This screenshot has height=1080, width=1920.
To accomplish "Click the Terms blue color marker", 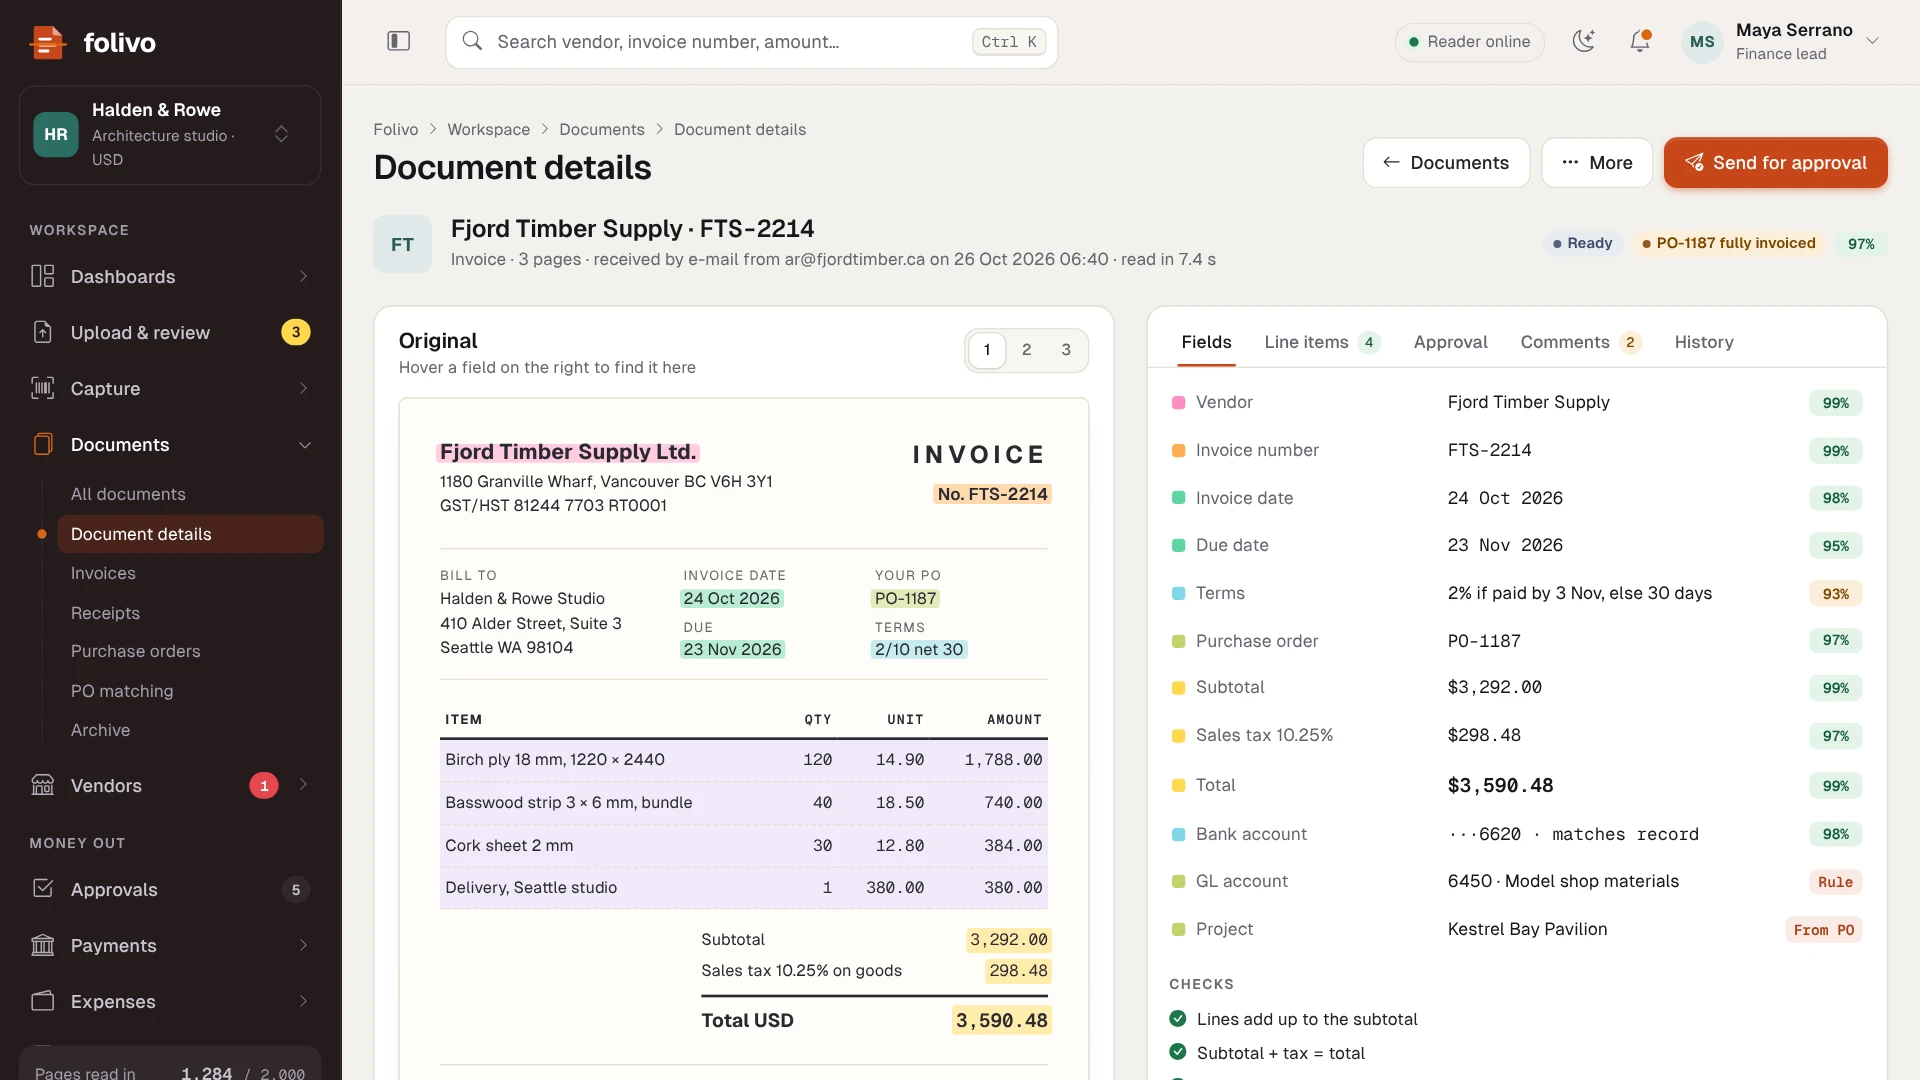I will click(x=1178, y=593).
